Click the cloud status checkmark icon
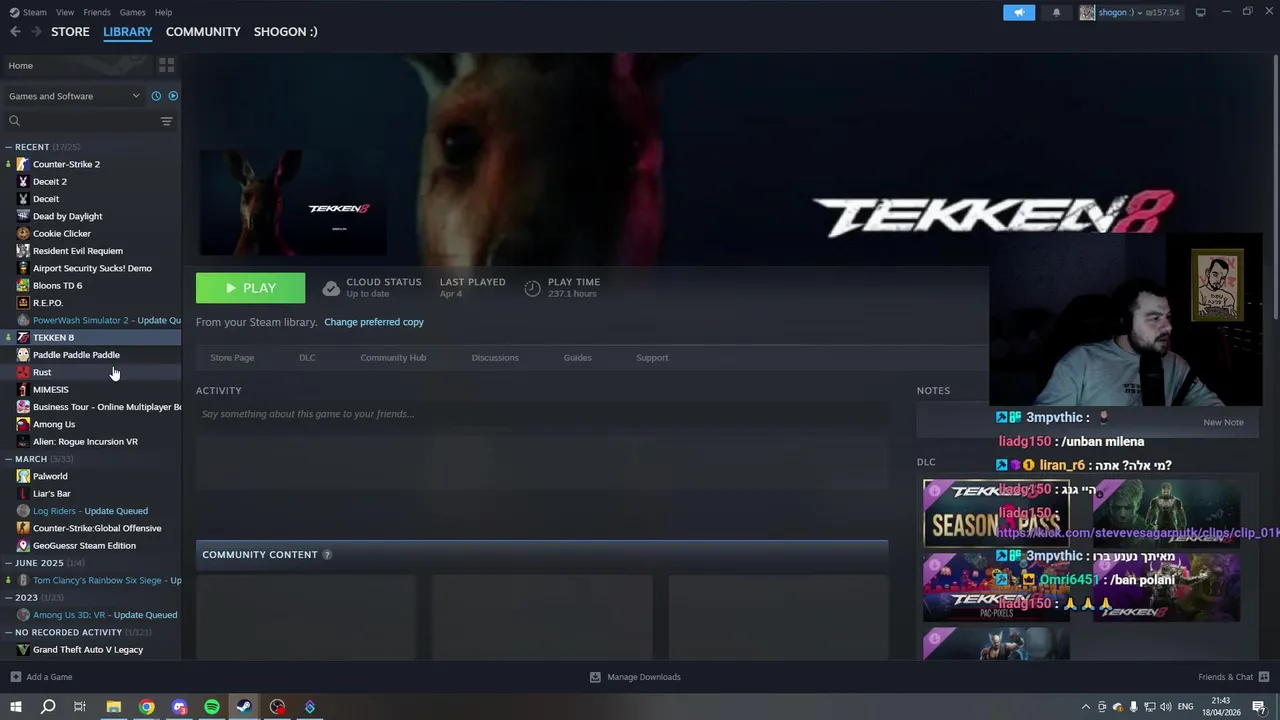The height and width of the screenshot is (720, 1280). pyautogui.click(x=331, y=288)
